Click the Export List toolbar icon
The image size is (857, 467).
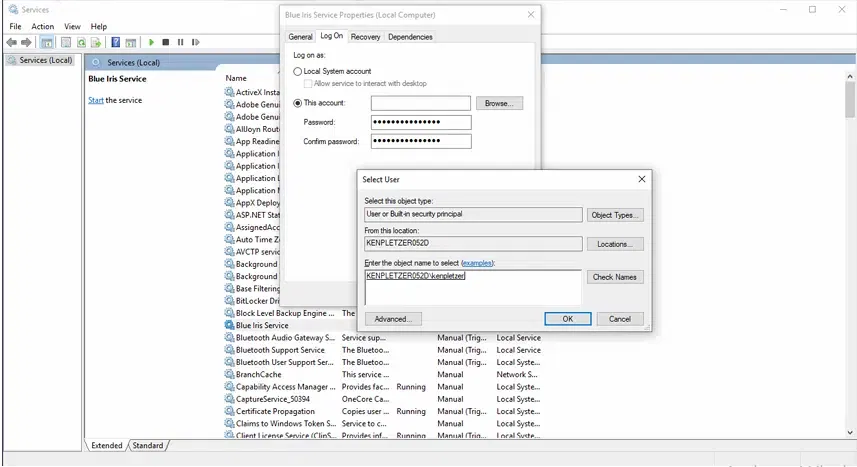coord(95,42)
